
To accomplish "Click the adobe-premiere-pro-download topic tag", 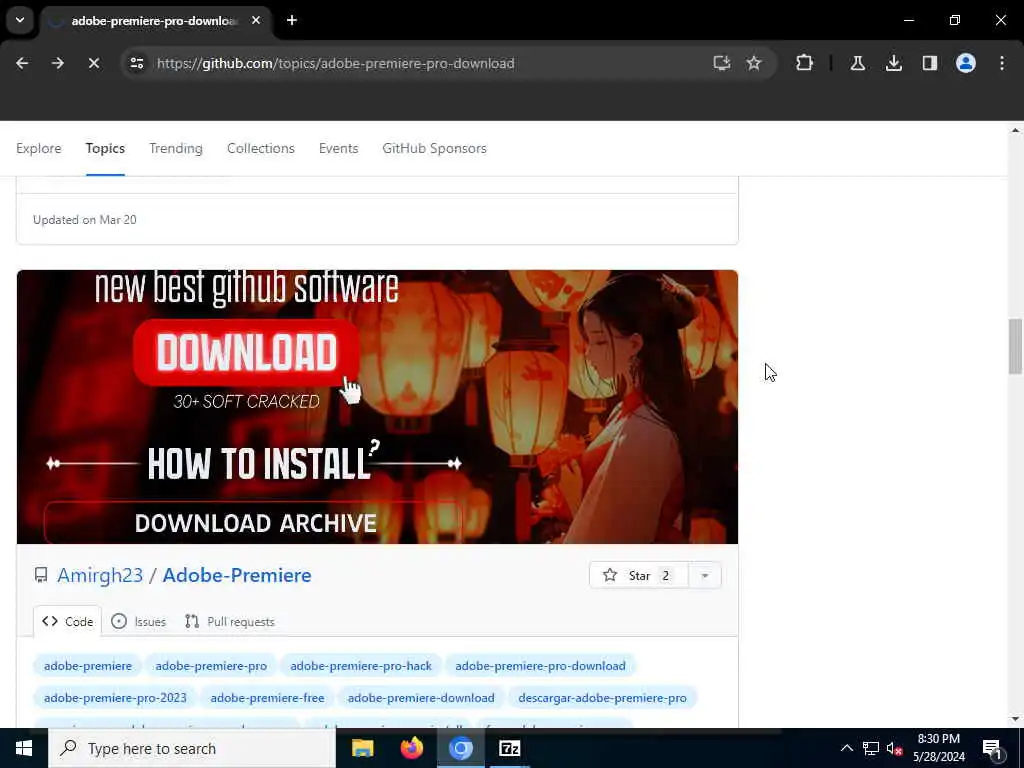I will point(540,665).
